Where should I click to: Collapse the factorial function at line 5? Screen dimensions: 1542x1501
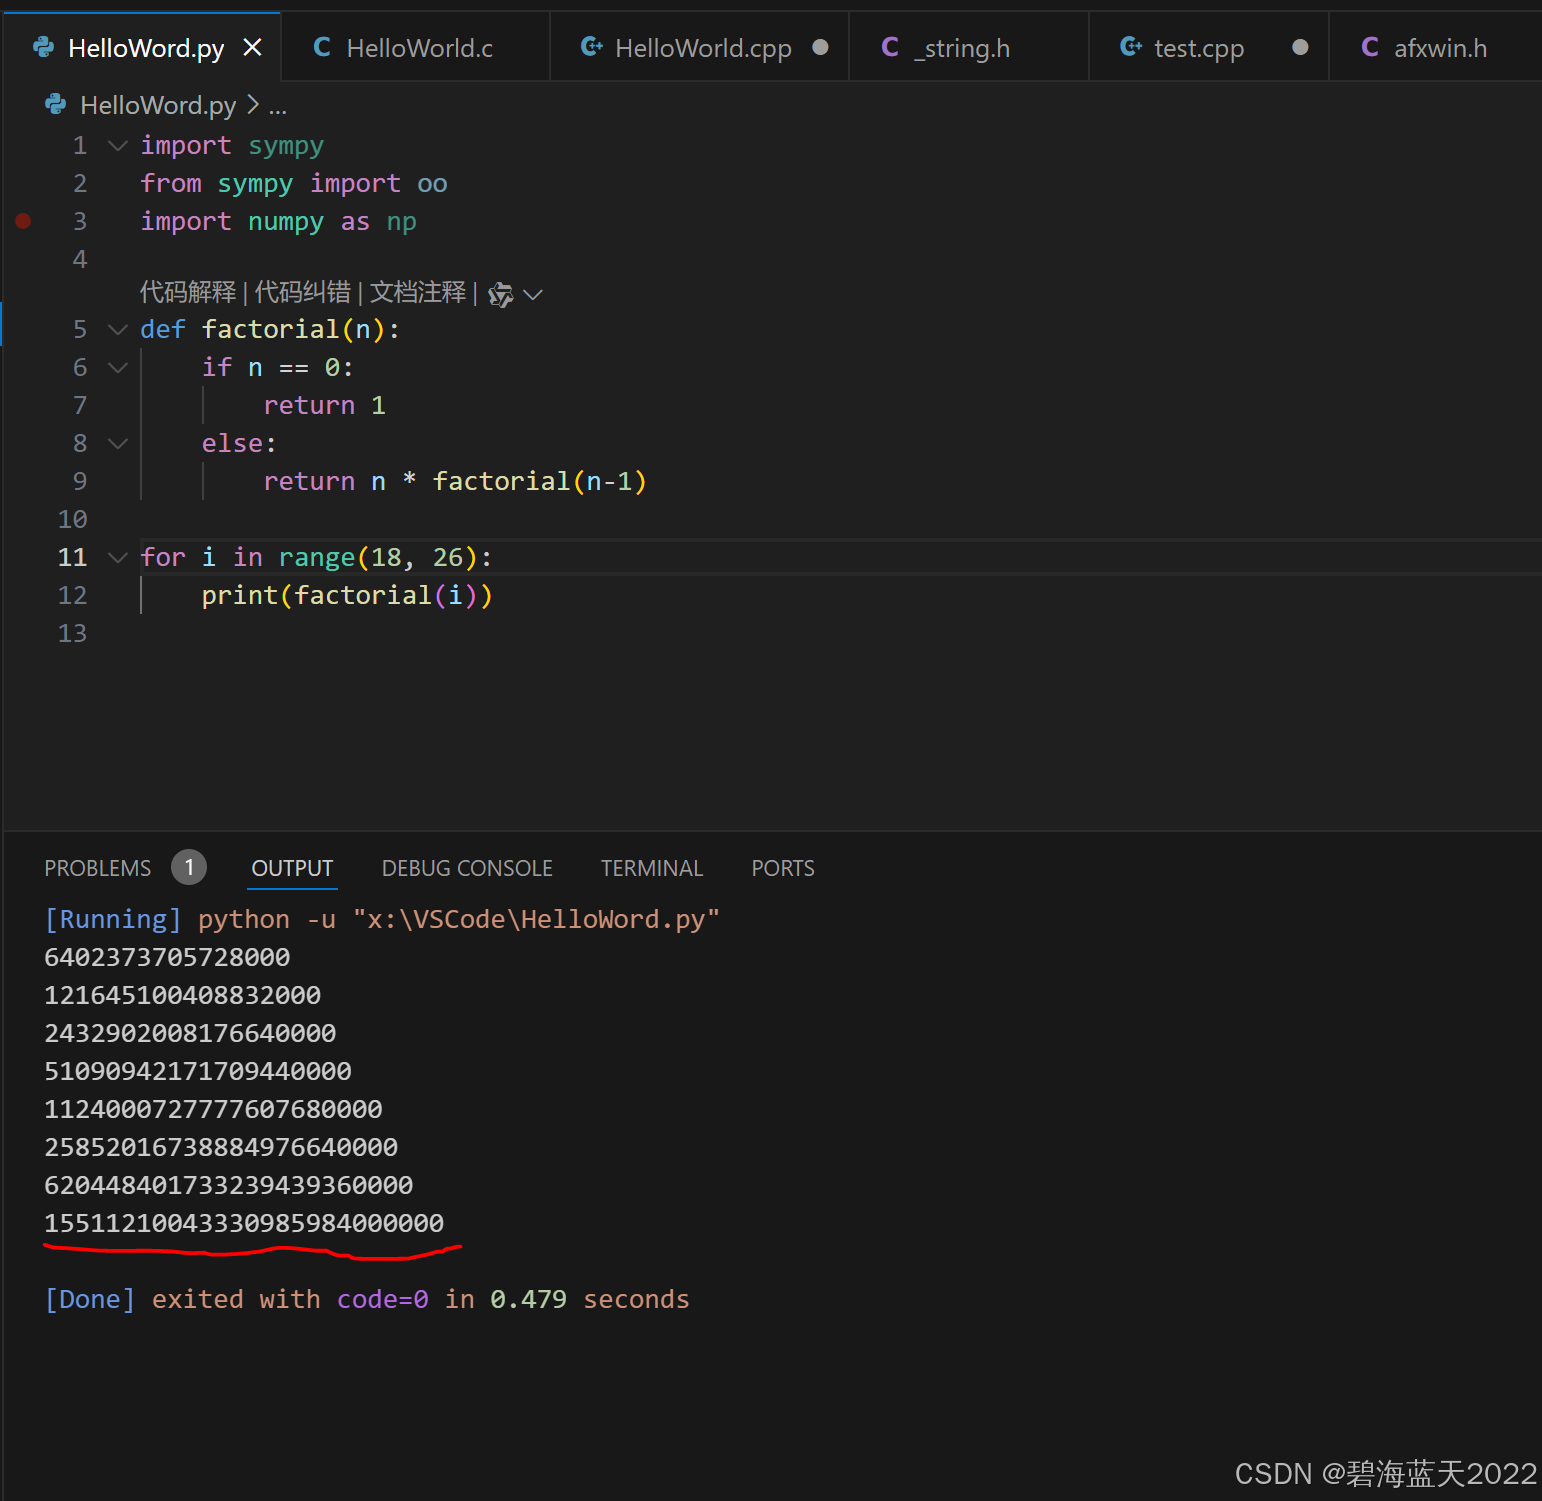tap(117, 330)
